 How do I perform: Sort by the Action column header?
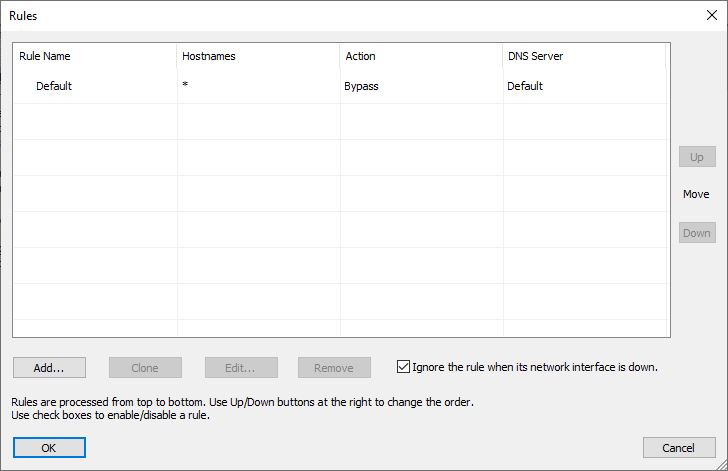click(421, 56)
